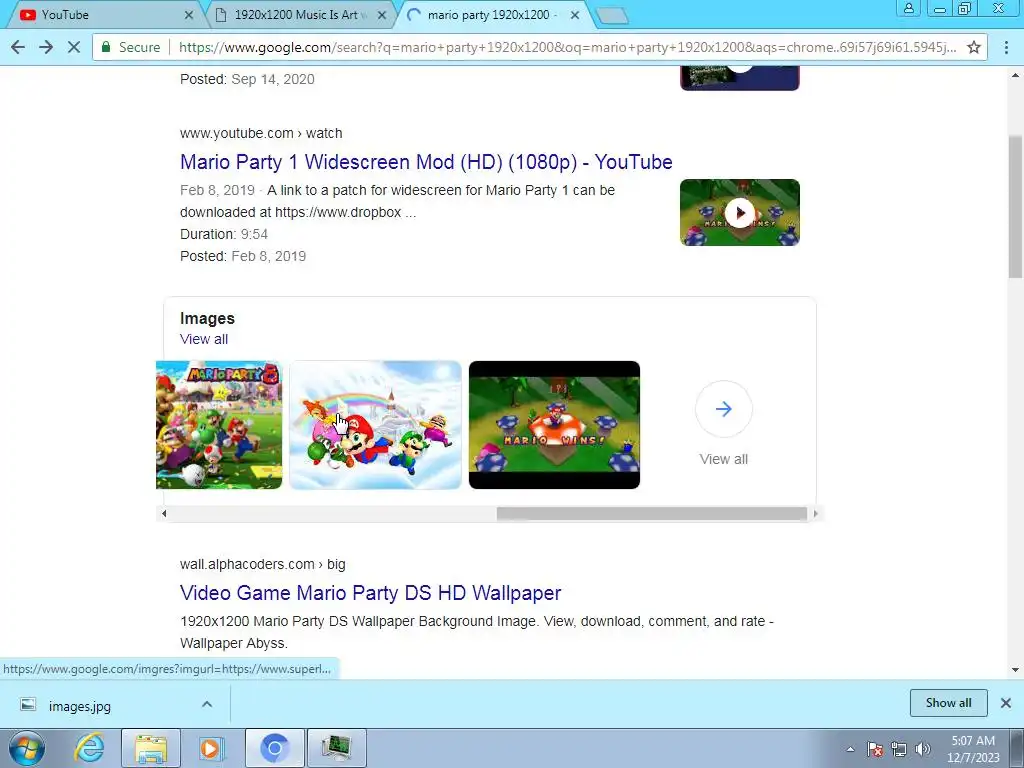Go back to the previous page

[18, 47]
